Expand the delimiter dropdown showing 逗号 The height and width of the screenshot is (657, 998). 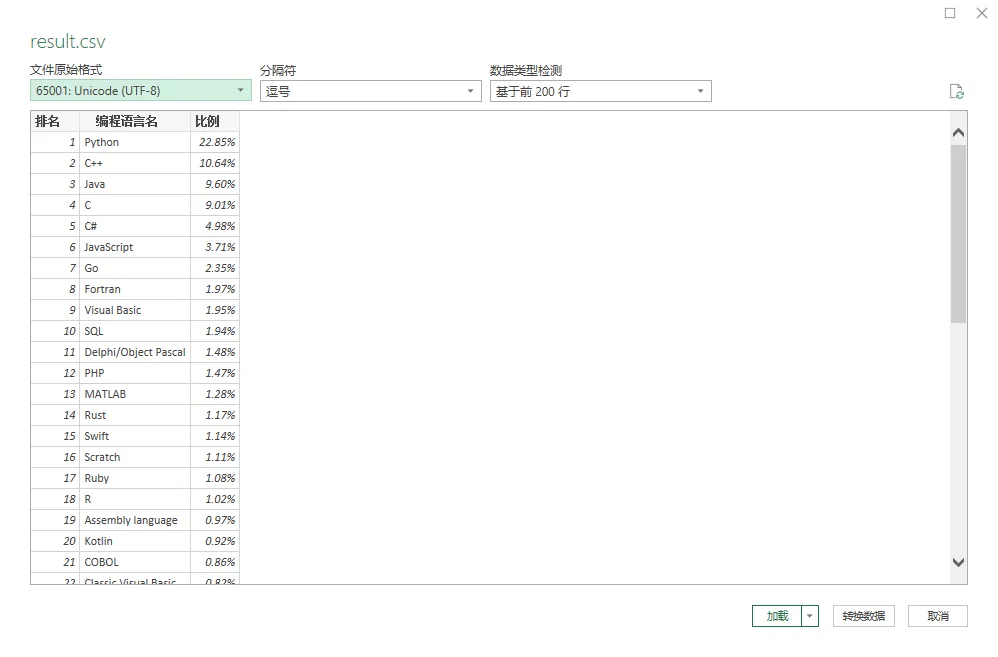coord(370,91)
